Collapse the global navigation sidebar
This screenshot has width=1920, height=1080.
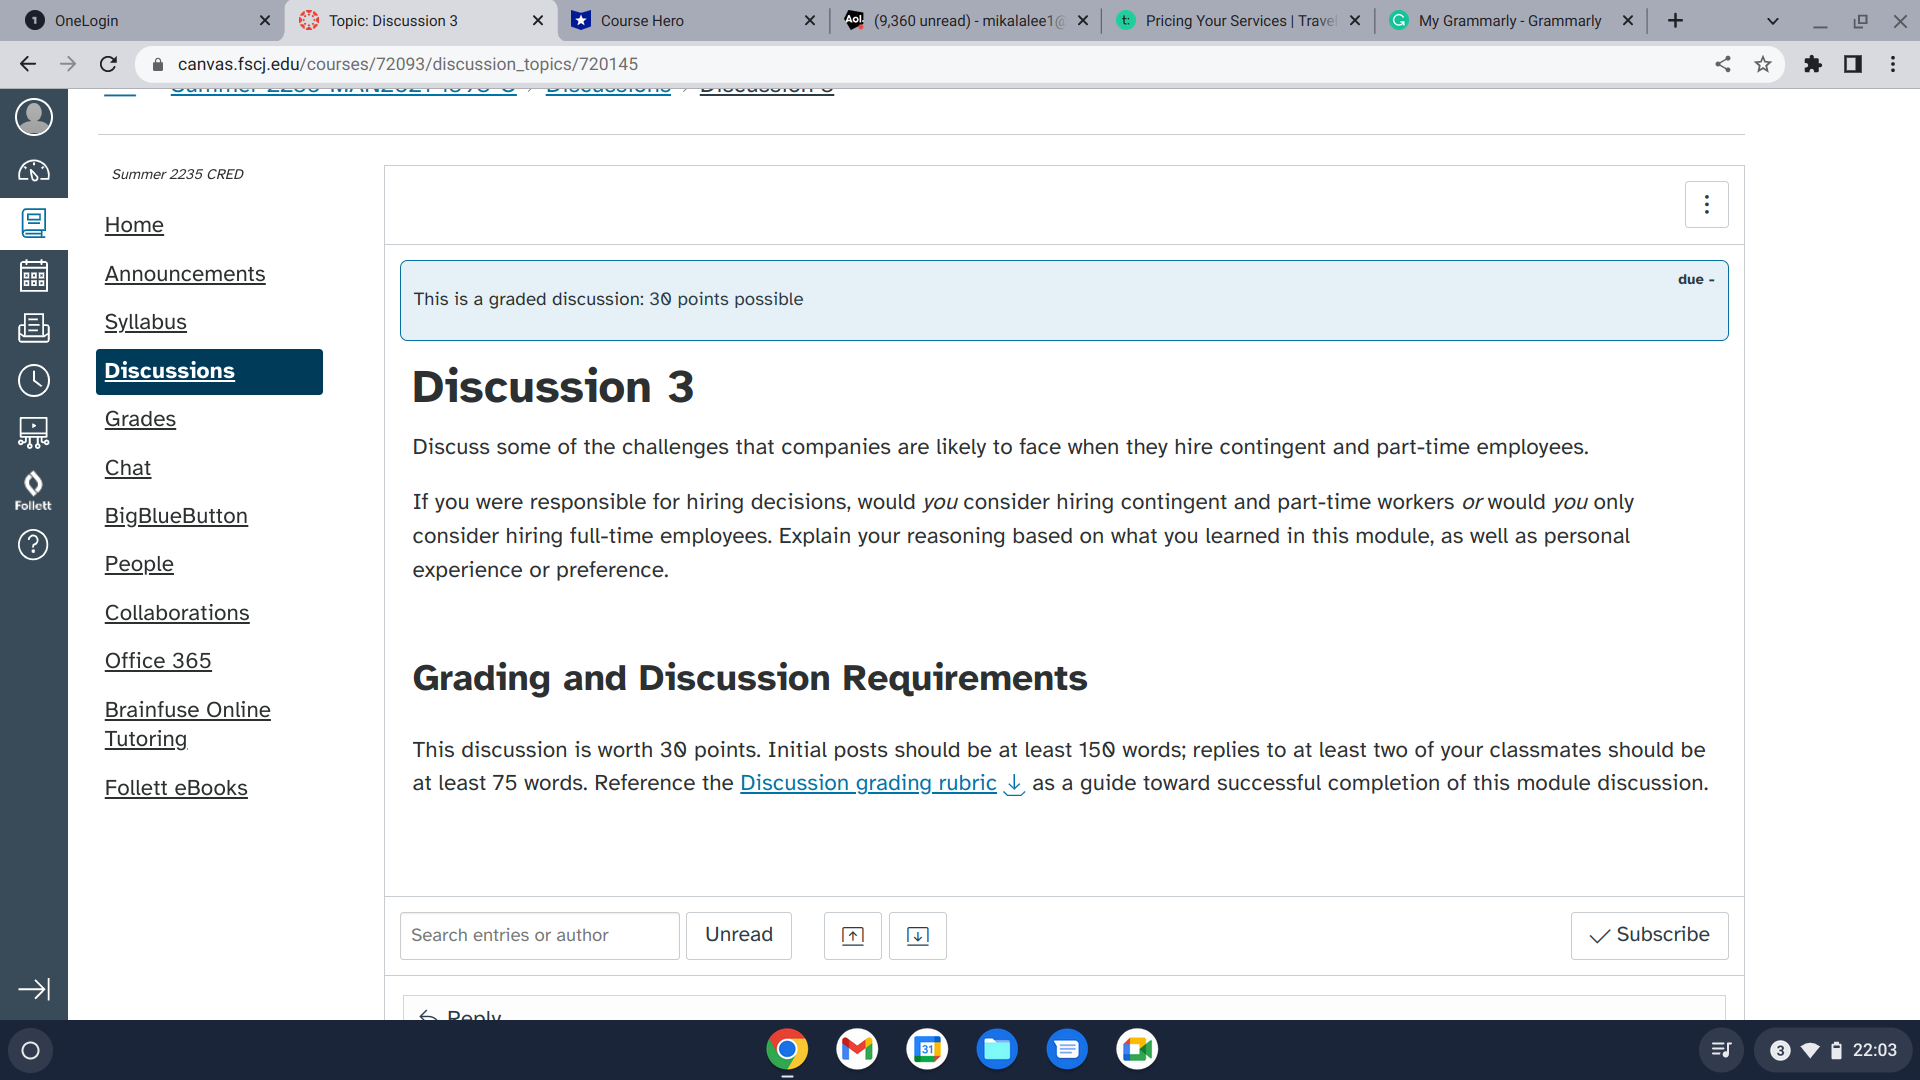(33, 988)
